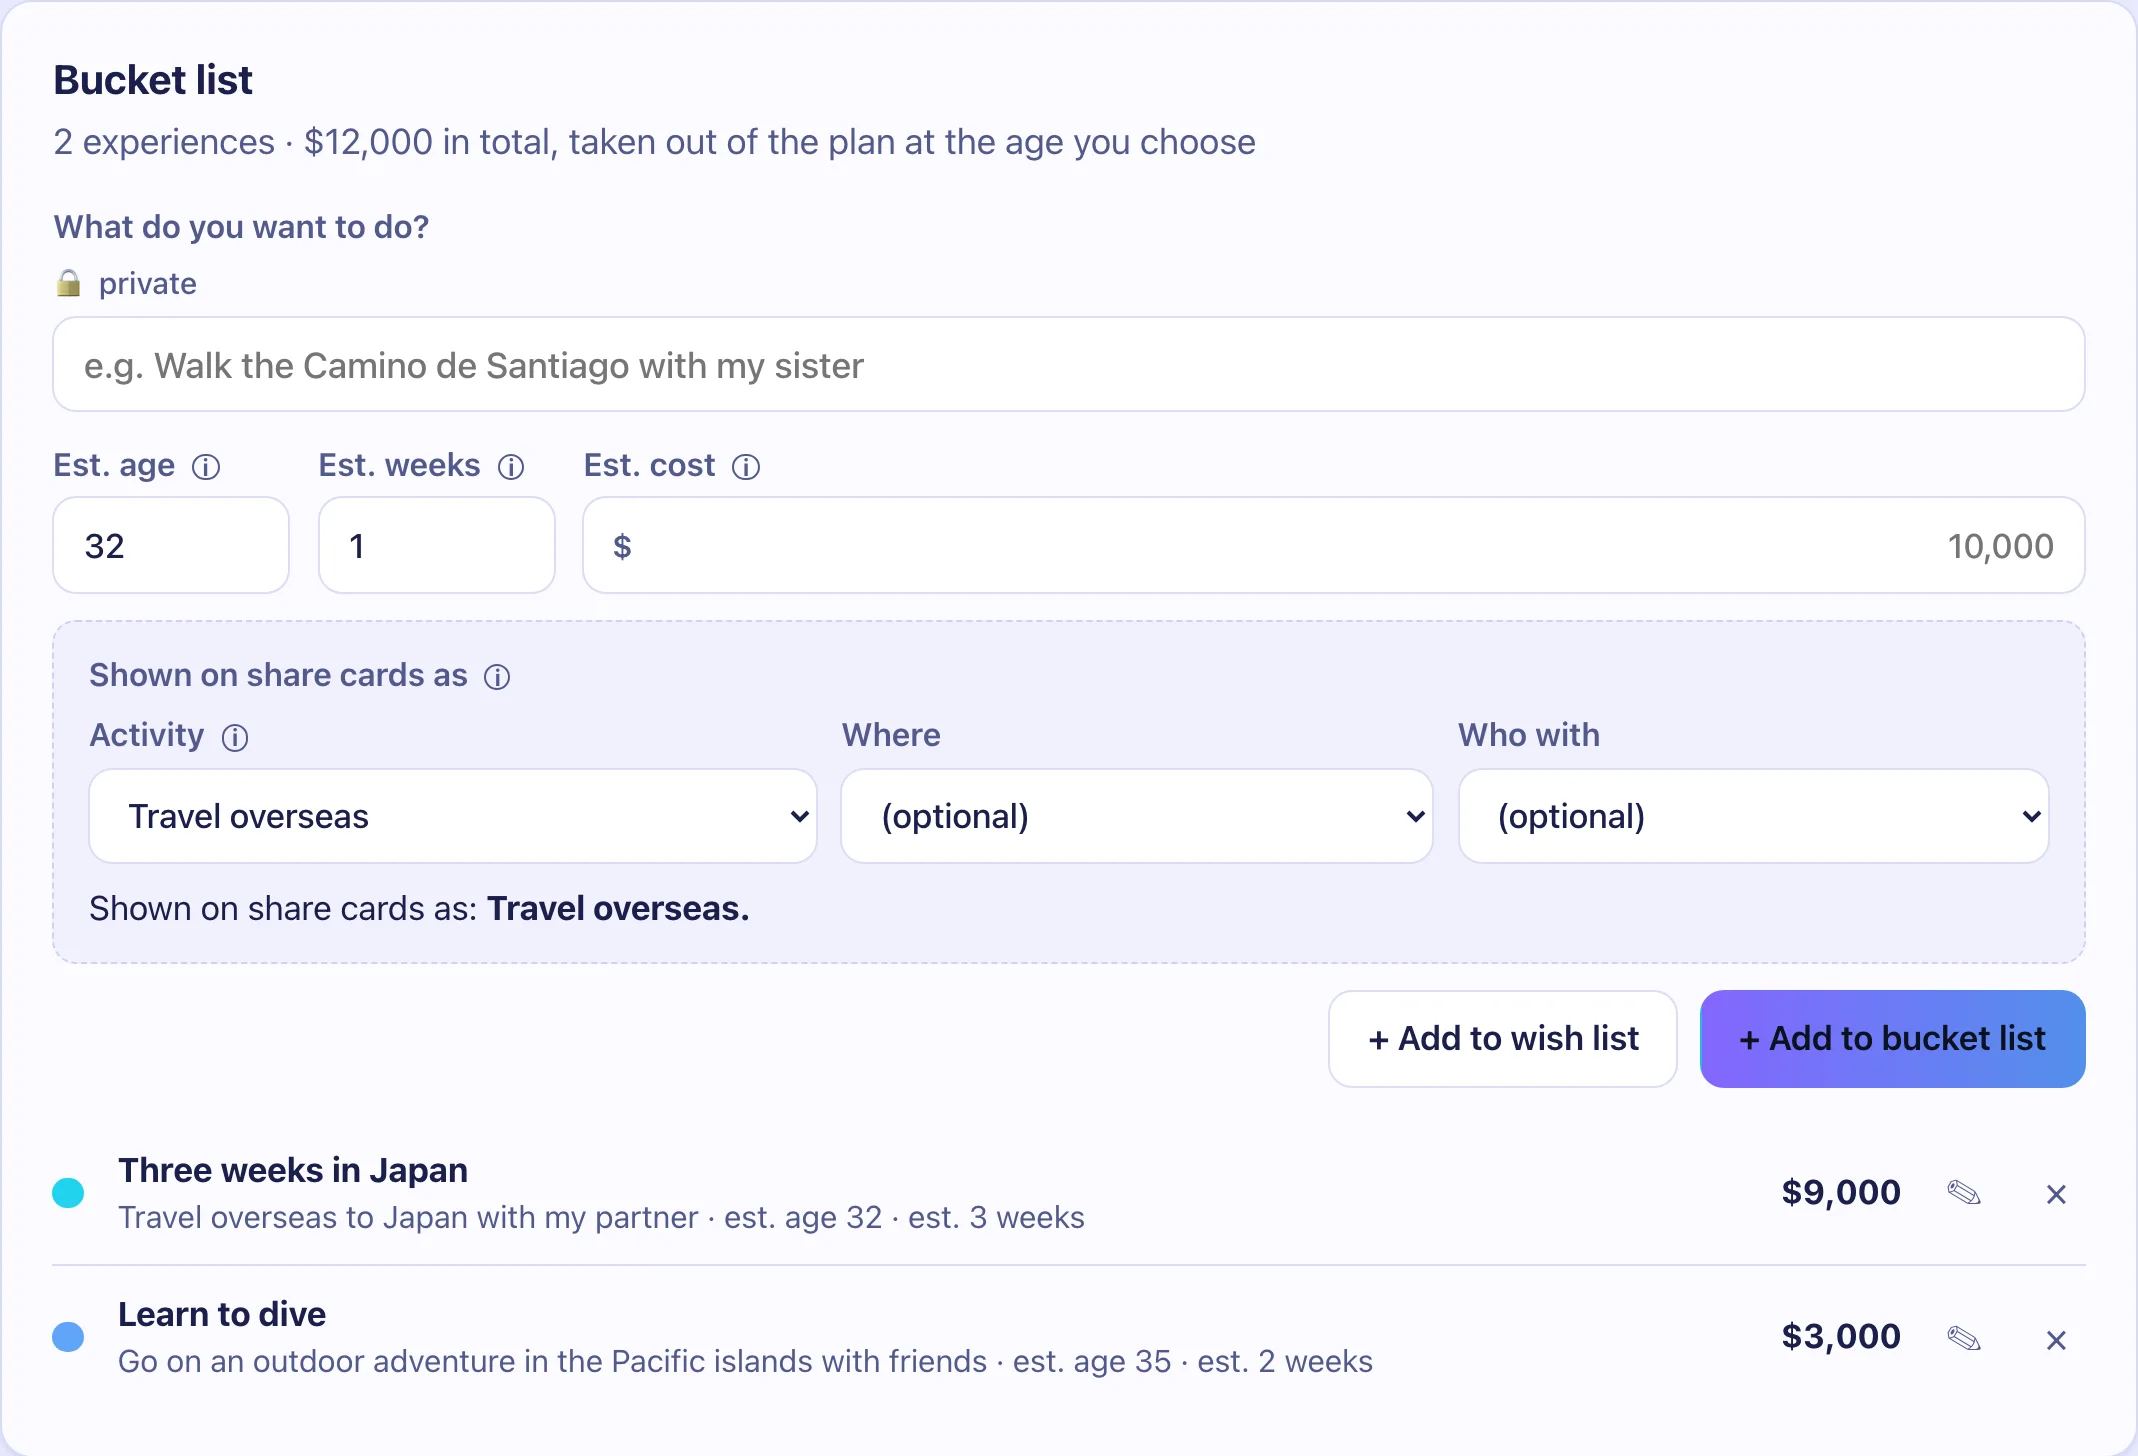Image resolution: width=2138 pixels, height=1456 pixels.
Task: Click the info icon beside Est. cost
Action: (746, 467)
